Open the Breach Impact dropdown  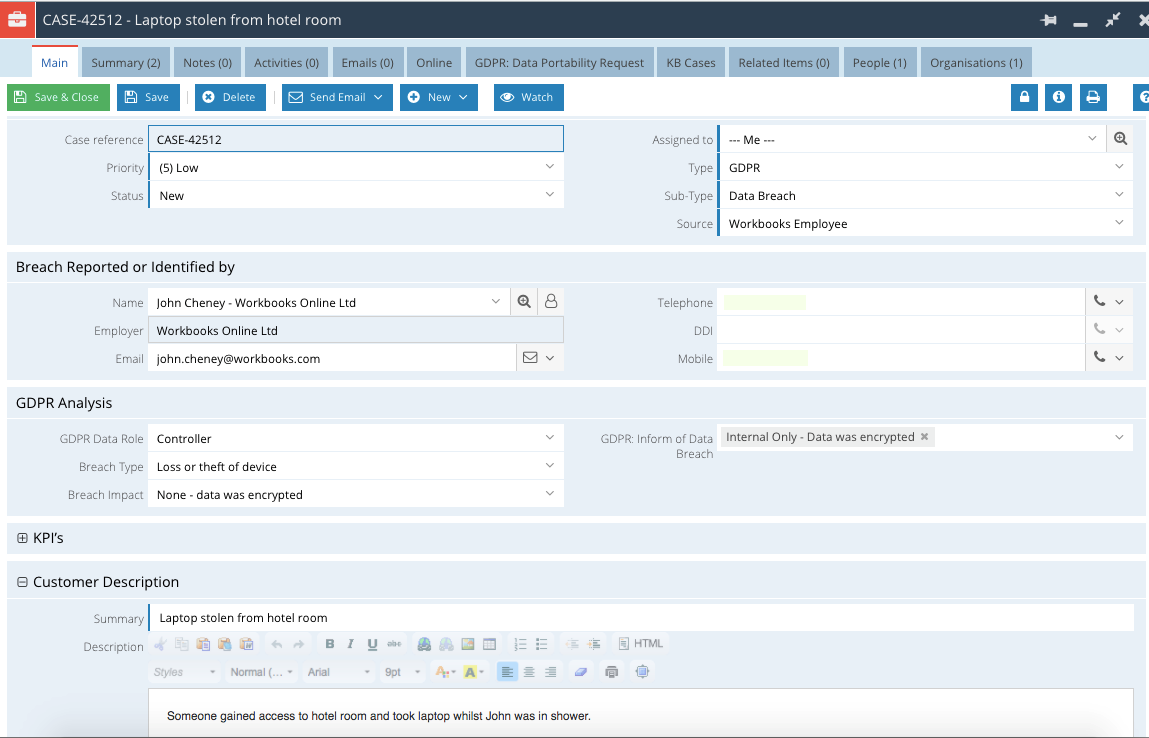pos(550,494)
